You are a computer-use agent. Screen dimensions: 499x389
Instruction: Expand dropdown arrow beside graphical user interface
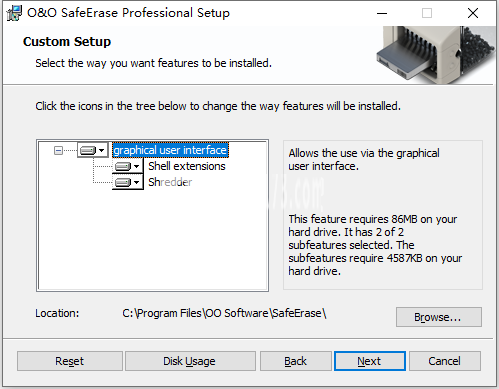[102, 150]
